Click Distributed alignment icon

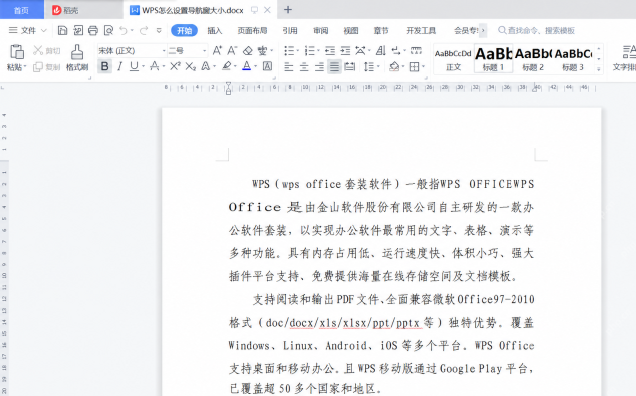[x=350, y=66]
